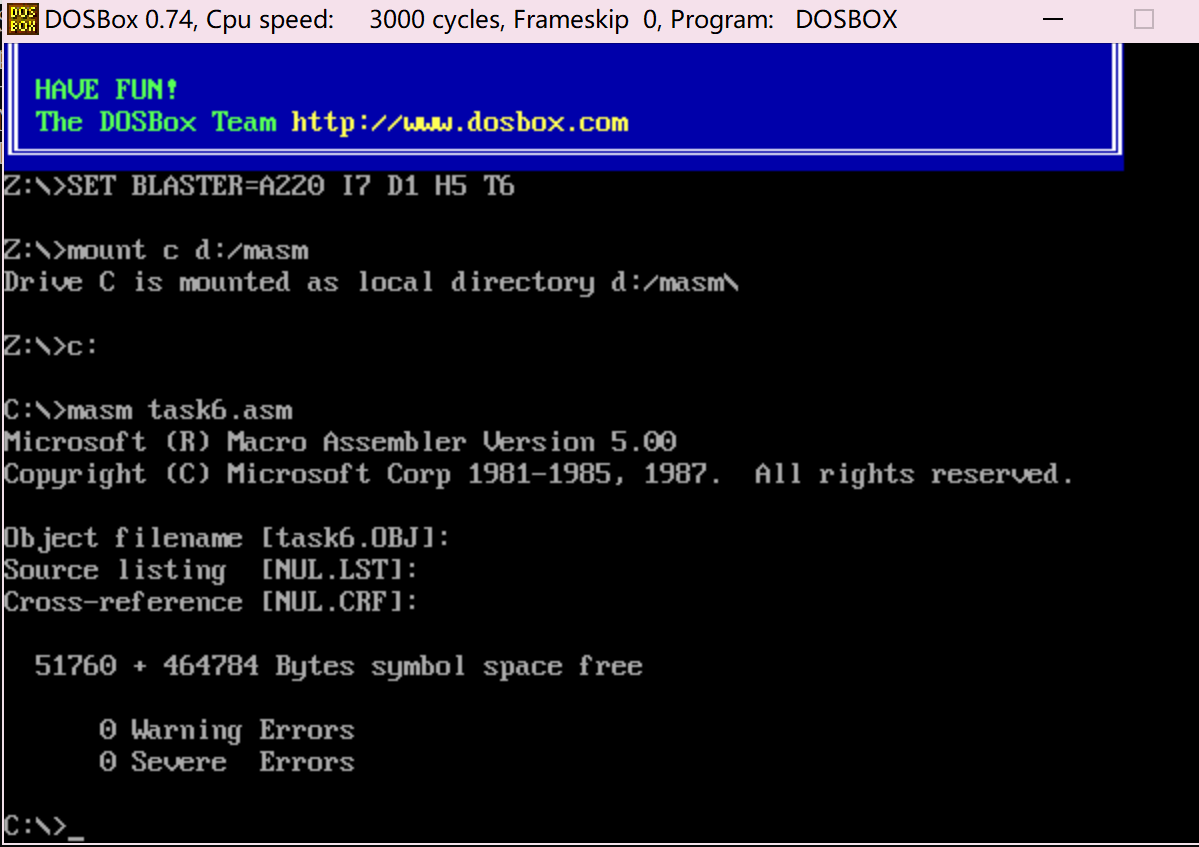Click 'Drive C is mounted as local directory' line
The image size is (1199, 847).
(x=371, y=283)
